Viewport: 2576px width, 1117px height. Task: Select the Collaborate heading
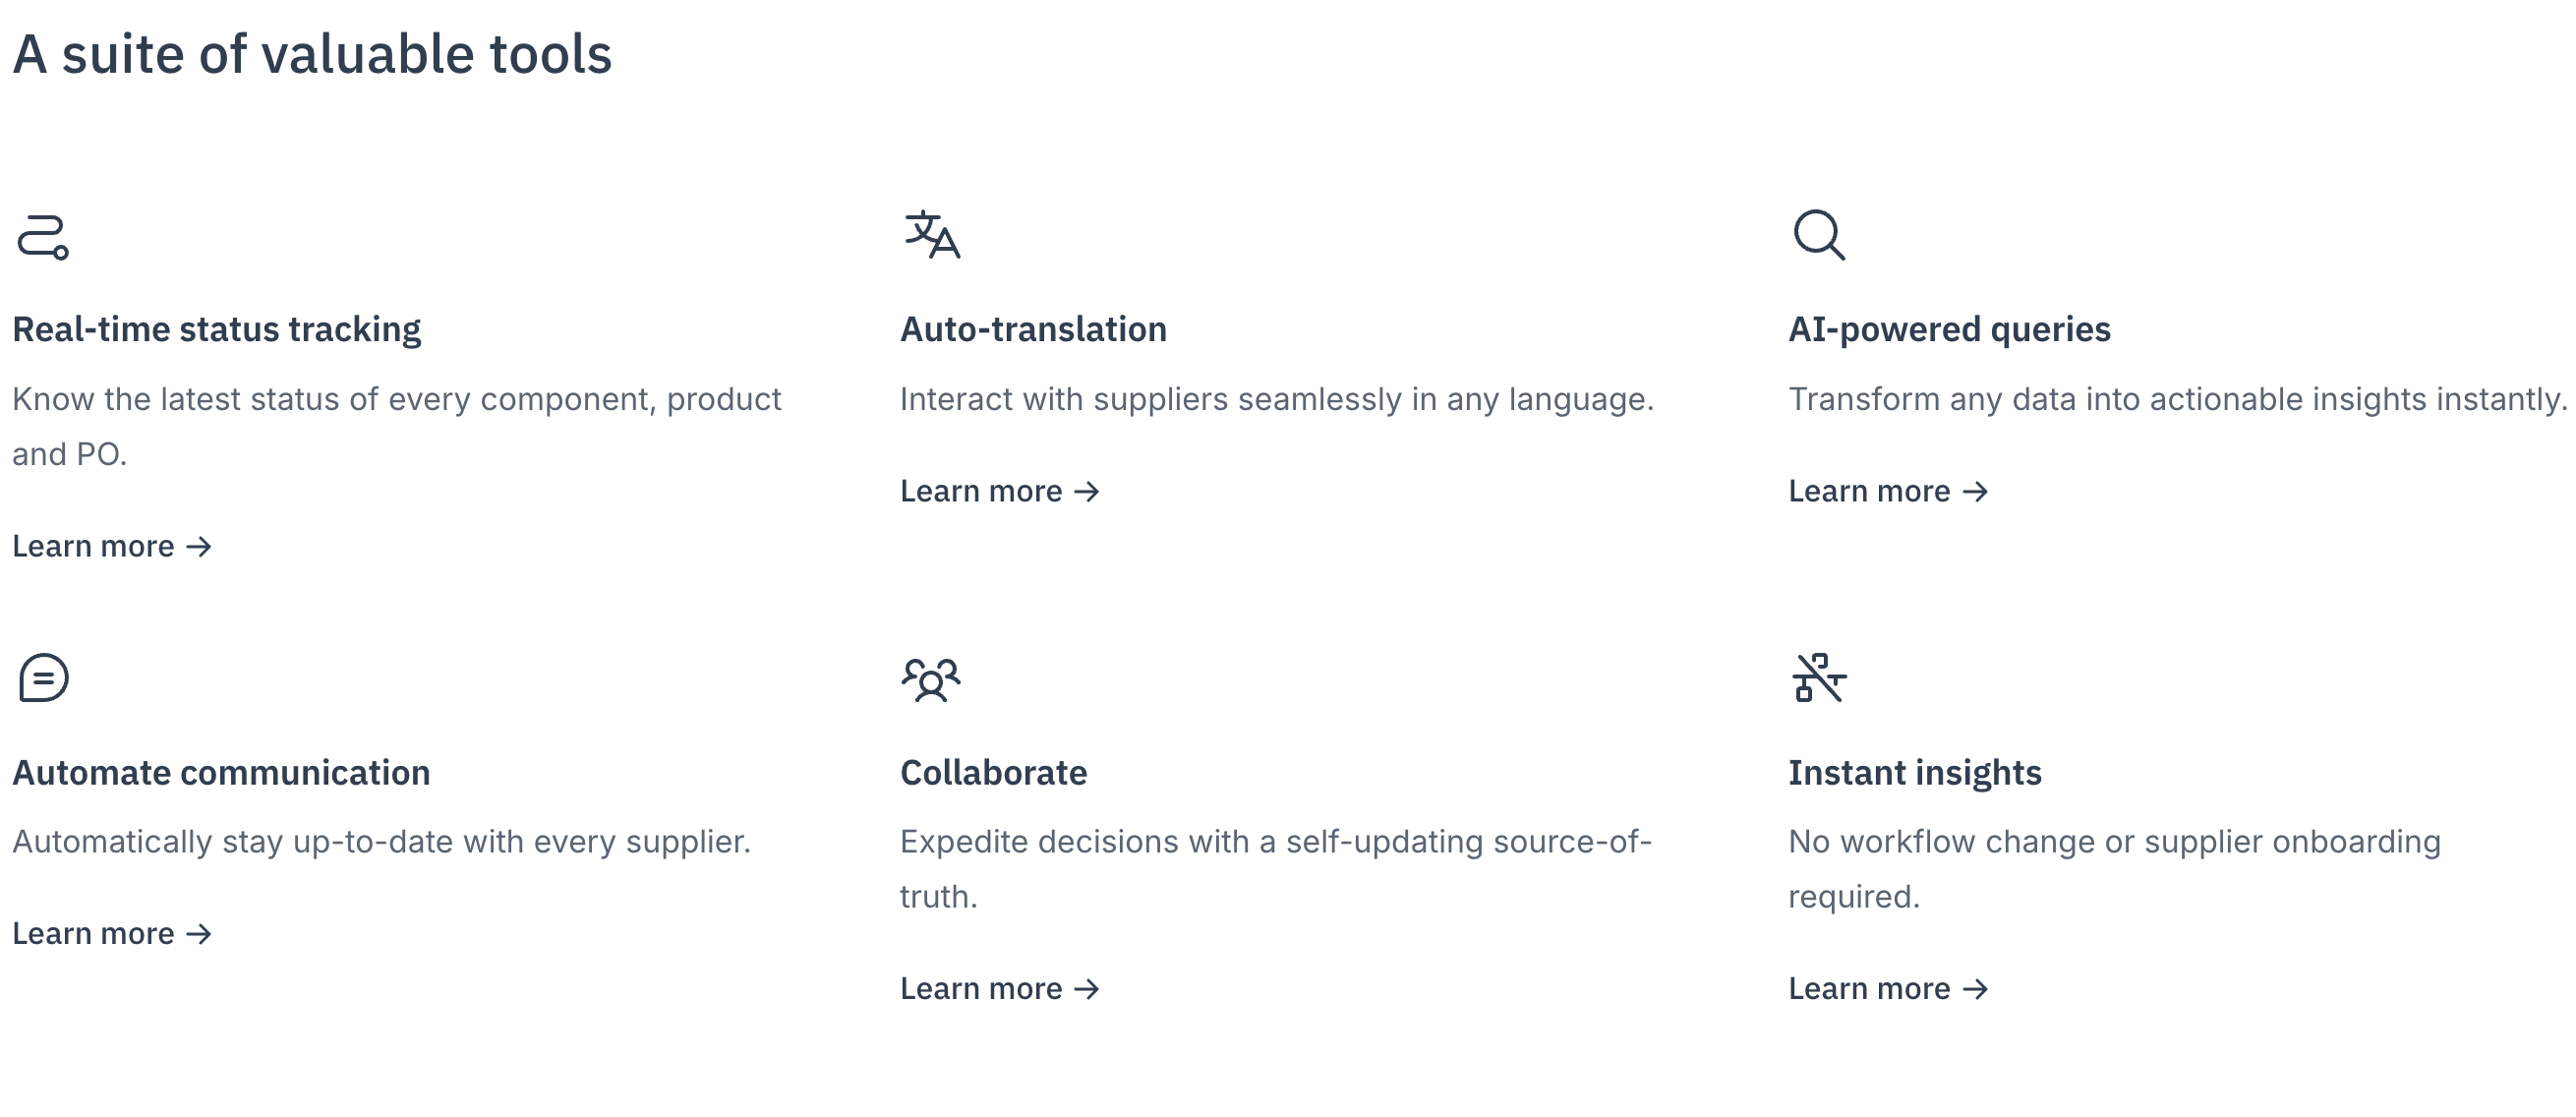pyautogui.click(x=993, y=773)
